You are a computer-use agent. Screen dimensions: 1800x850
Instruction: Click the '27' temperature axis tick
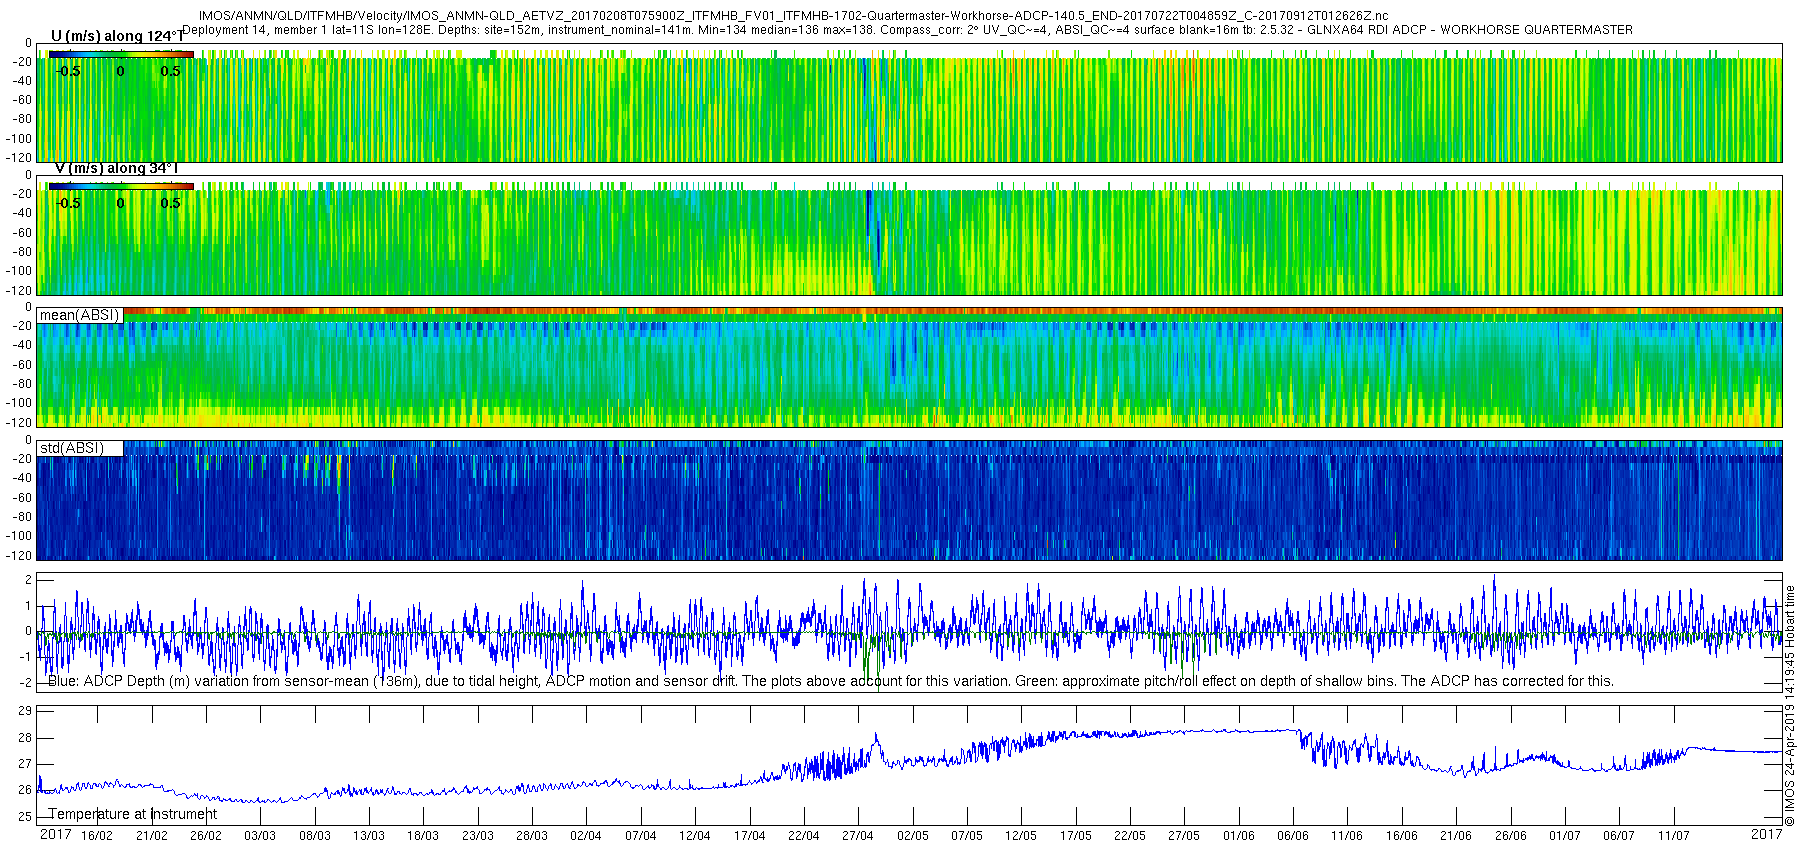click(x=26, y=764)
